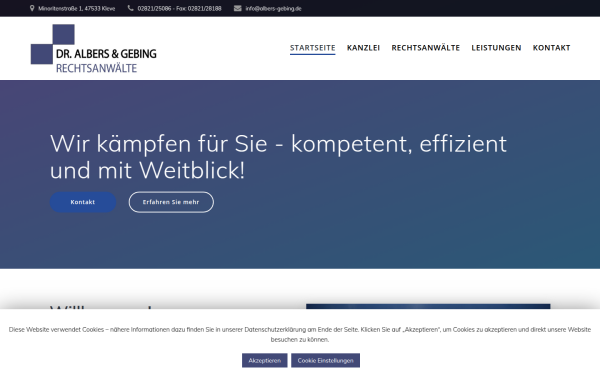Open Cookie Einstellungen
Viewport: 600px width, 375px height.
(325, 360)
